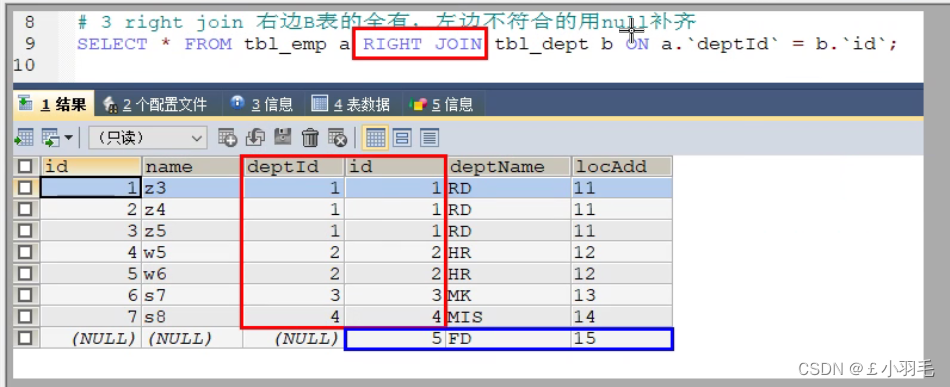Check the row checkbox for z4
Screen dimensions: 950x387
click(25, 210)
